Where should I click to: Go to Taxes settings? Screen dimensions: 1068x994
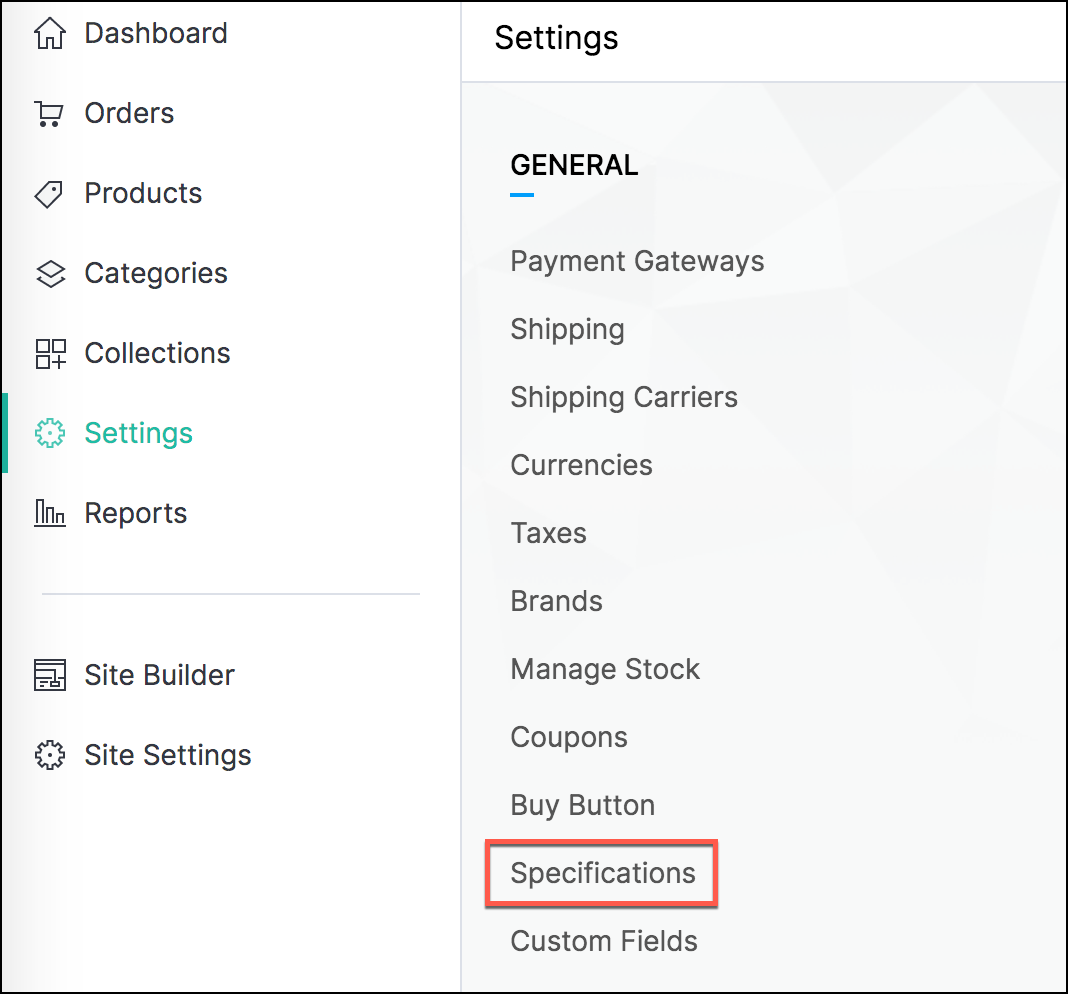(x=548, y=533)
